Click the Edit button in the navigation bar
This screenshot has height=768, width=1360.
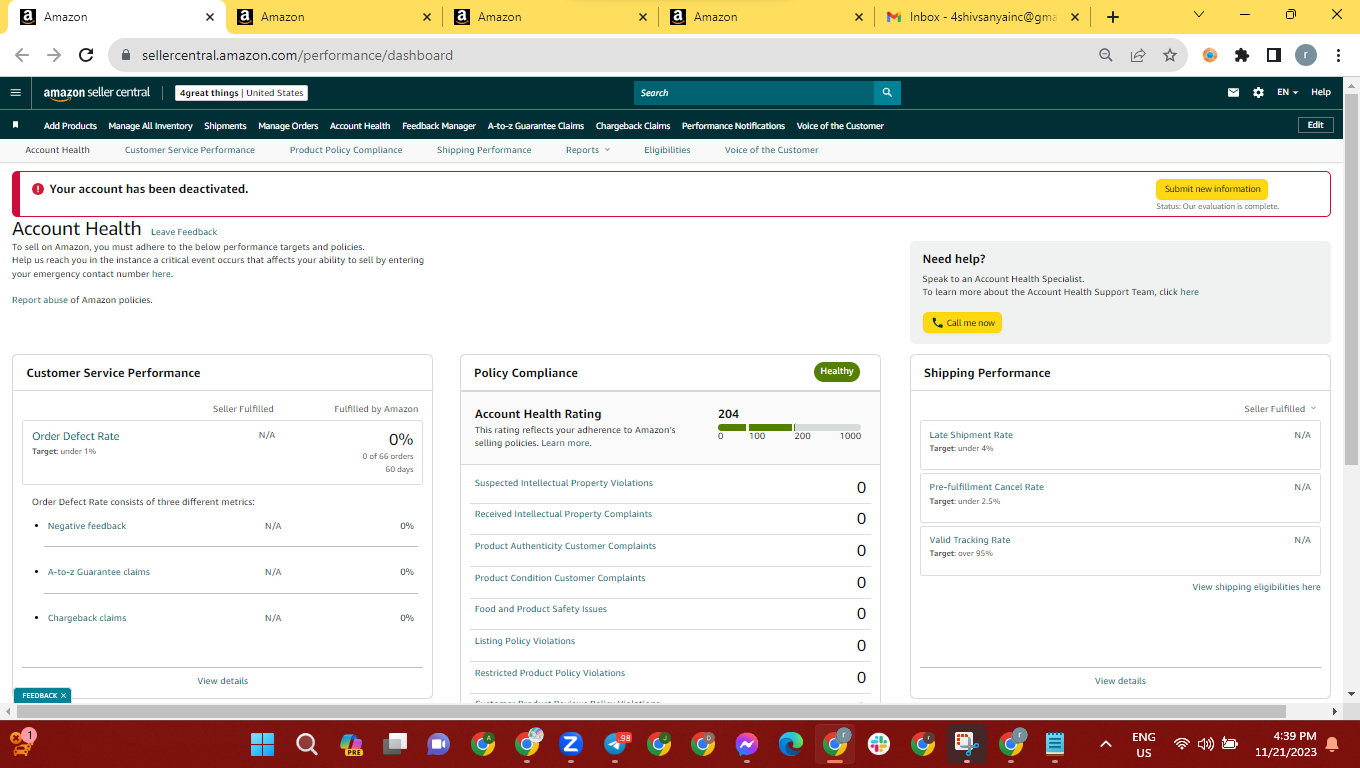(x=1315, y=125)
